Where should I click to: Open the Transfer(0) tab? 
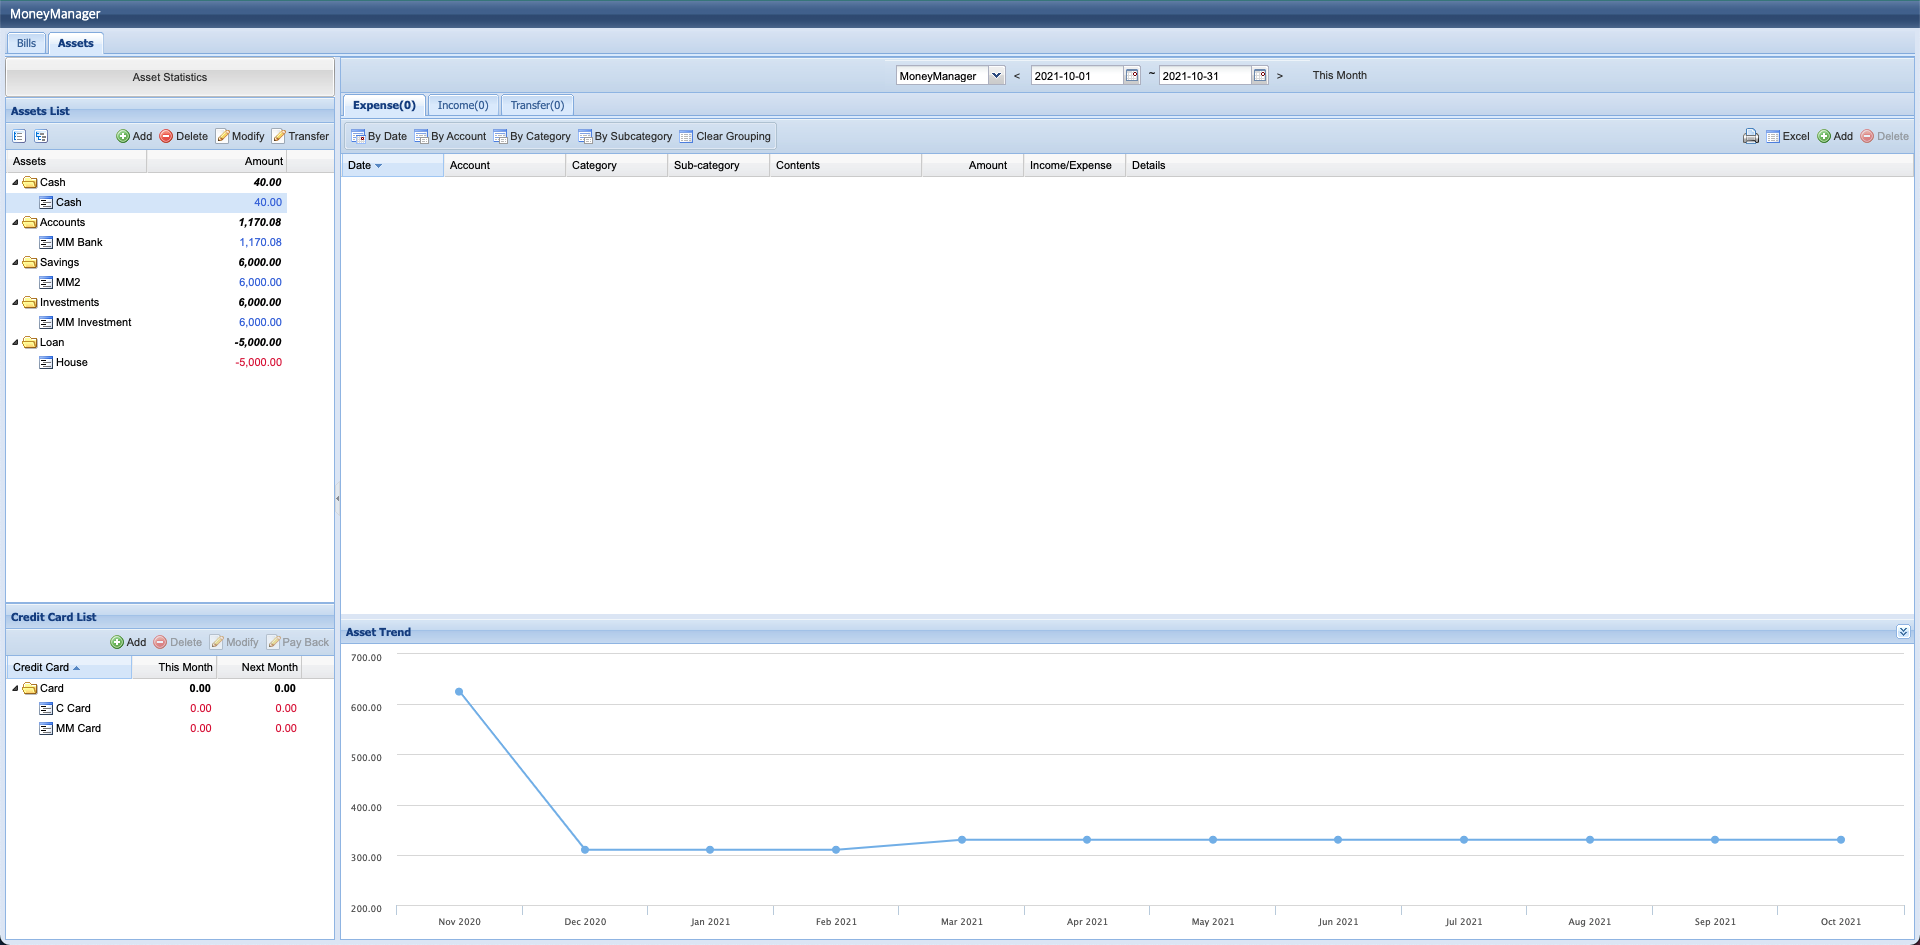coord(537,105)
